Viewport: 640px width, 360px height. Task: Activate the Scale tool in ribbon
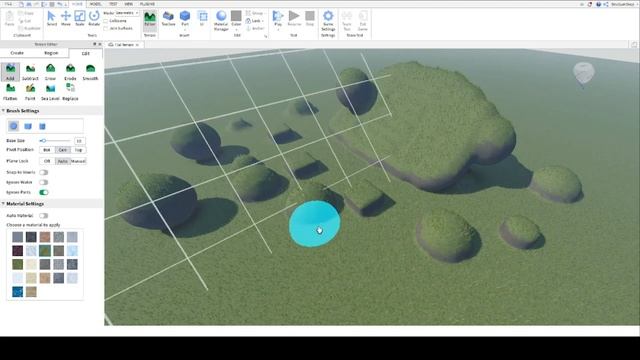pyautogui.click(x=80, y=18)
